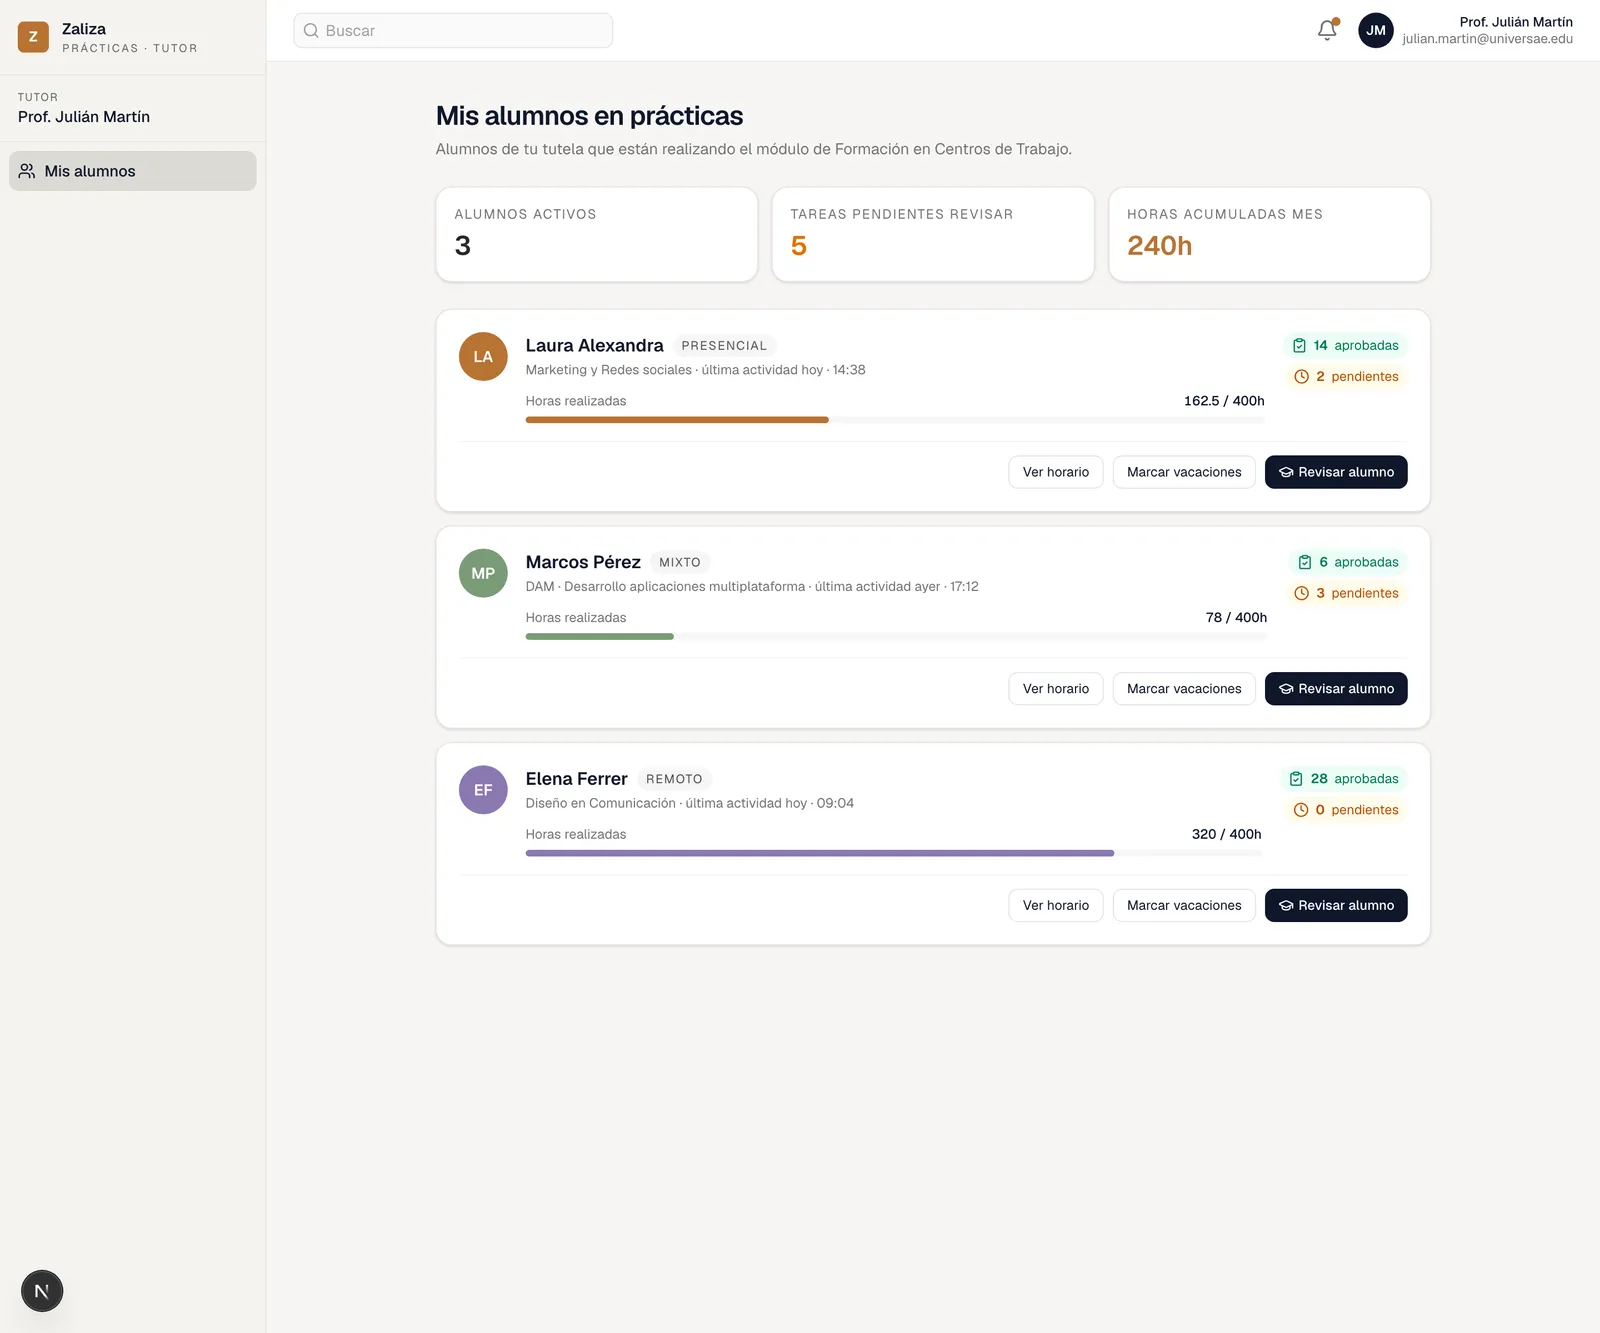The image size is (1600, 1333).
Task: Review student Elena Ferrer
Action: [1336, 905]
